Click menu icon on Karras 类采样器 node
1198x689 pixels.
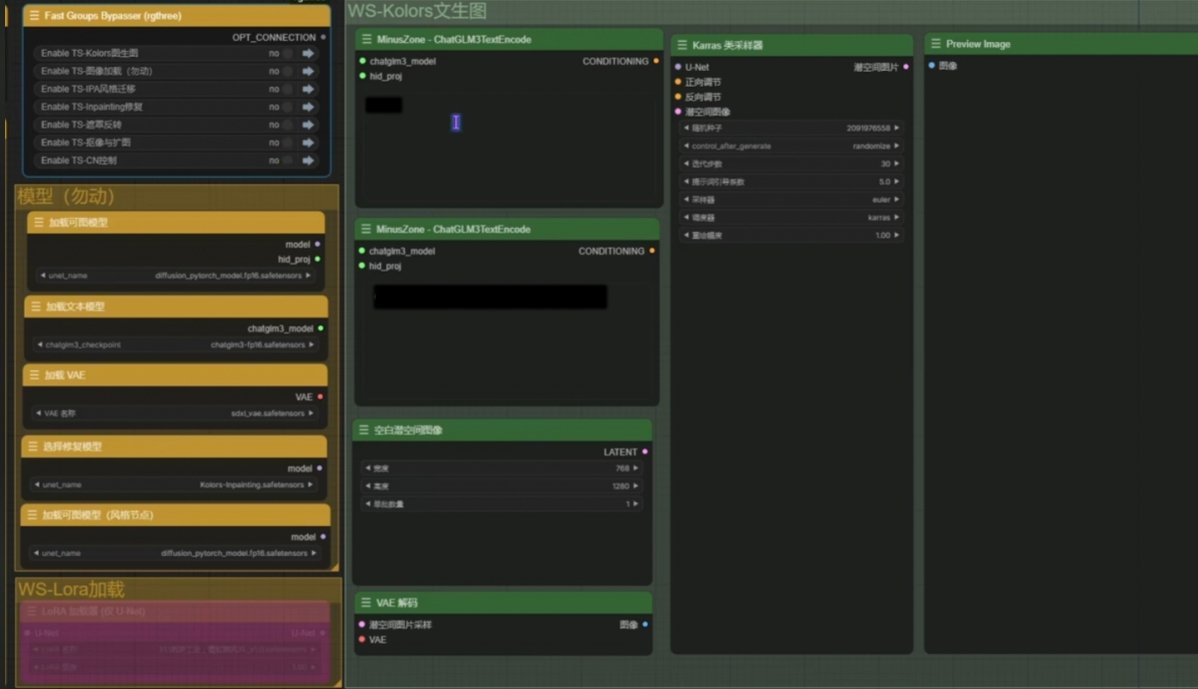682,45
